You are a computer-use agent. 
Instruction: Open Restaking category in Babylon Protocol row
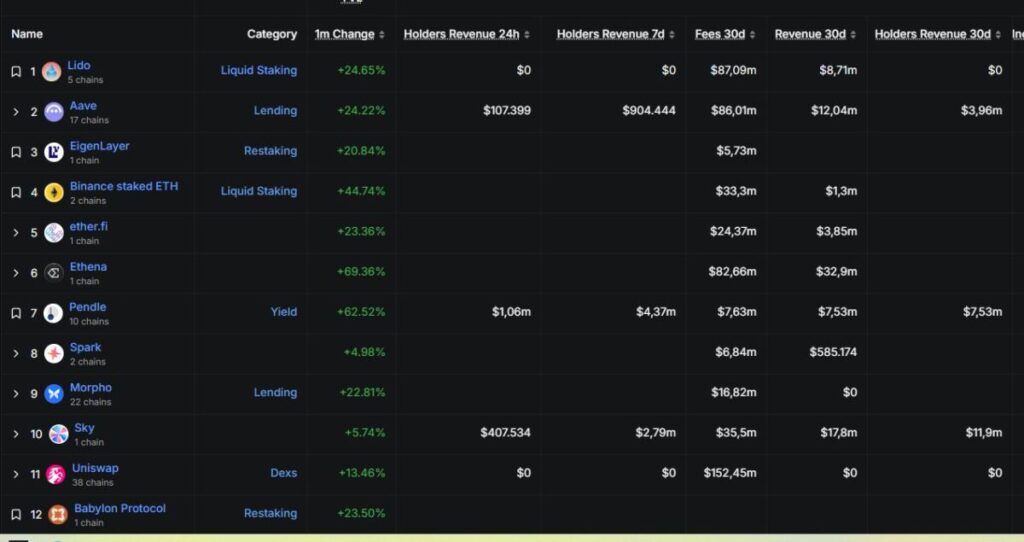pos(270,513)
